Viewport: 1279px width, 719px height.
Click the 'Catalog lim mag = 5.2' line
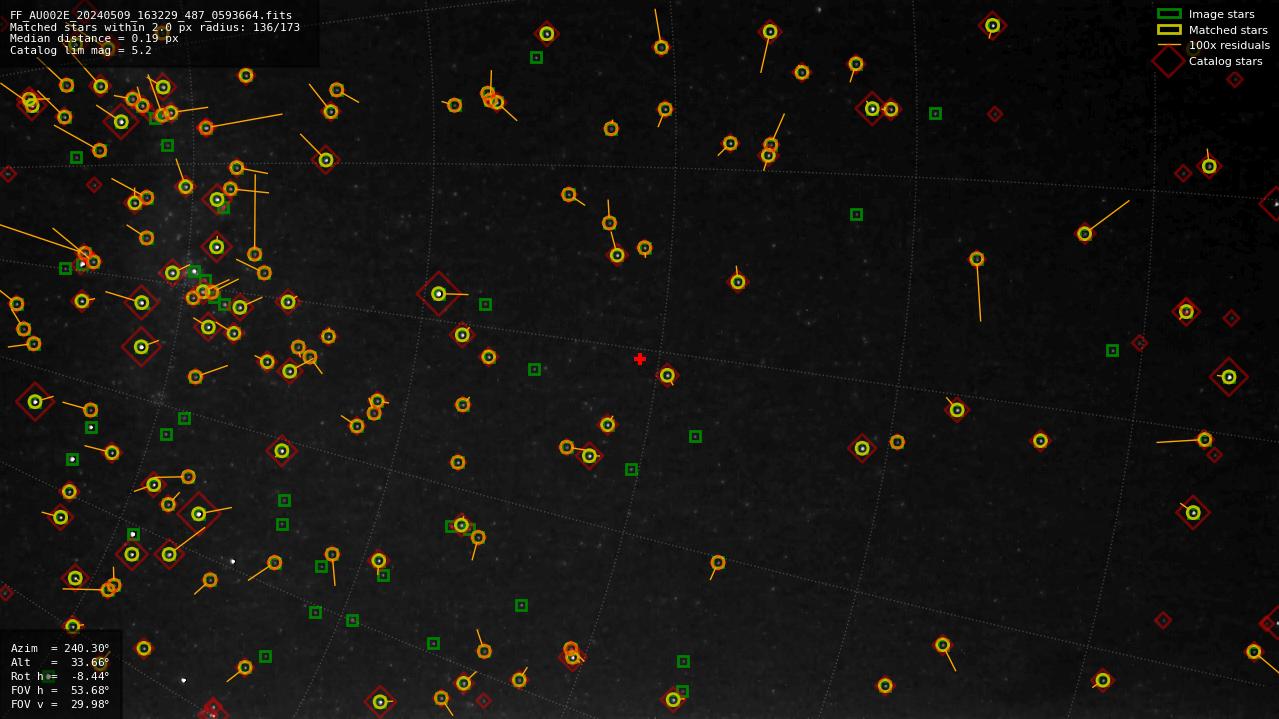pos(81,51)
